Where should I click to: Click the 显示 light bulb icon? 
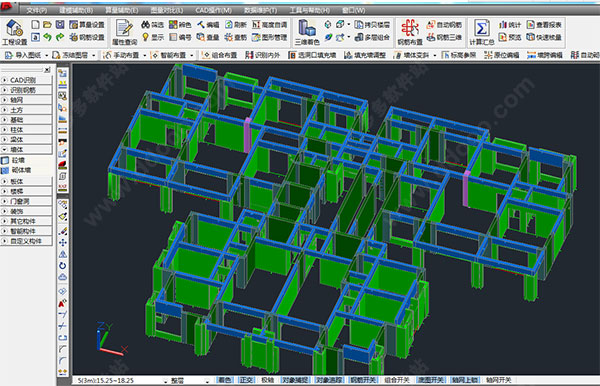point(145,37)
